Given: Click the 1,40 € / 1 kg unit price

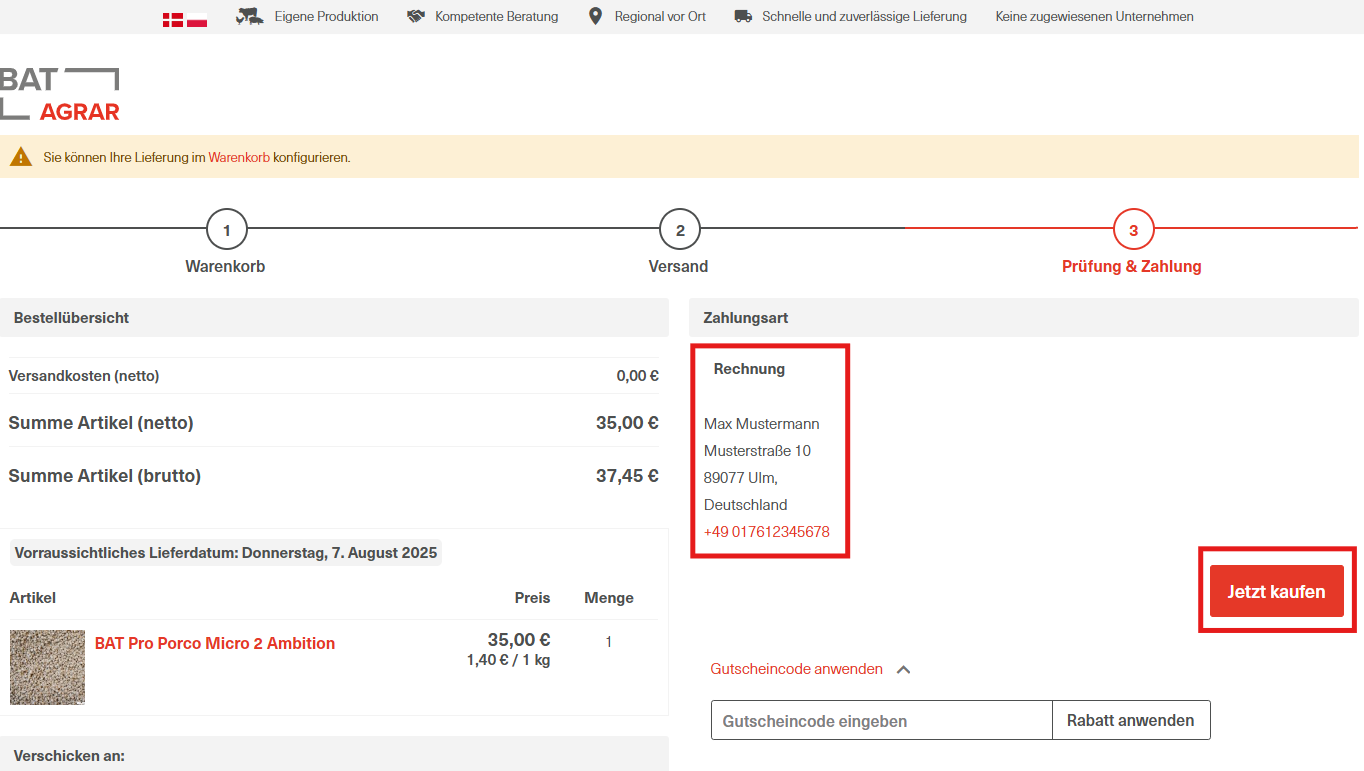Looking at the screenshot, I should click(x=508, y=660).
